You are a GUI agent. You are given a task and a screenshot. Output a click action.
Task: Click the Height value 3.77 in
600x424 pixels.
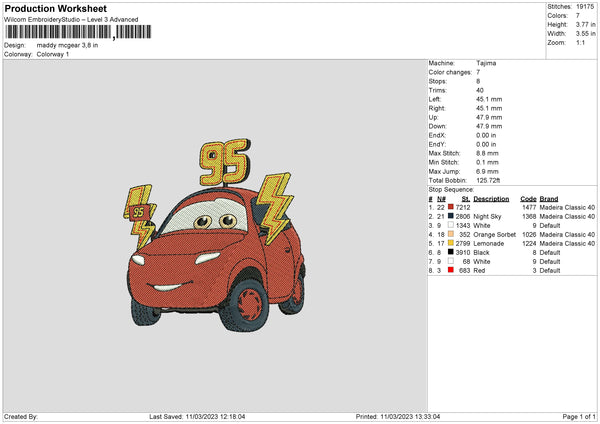click(585, 24)
